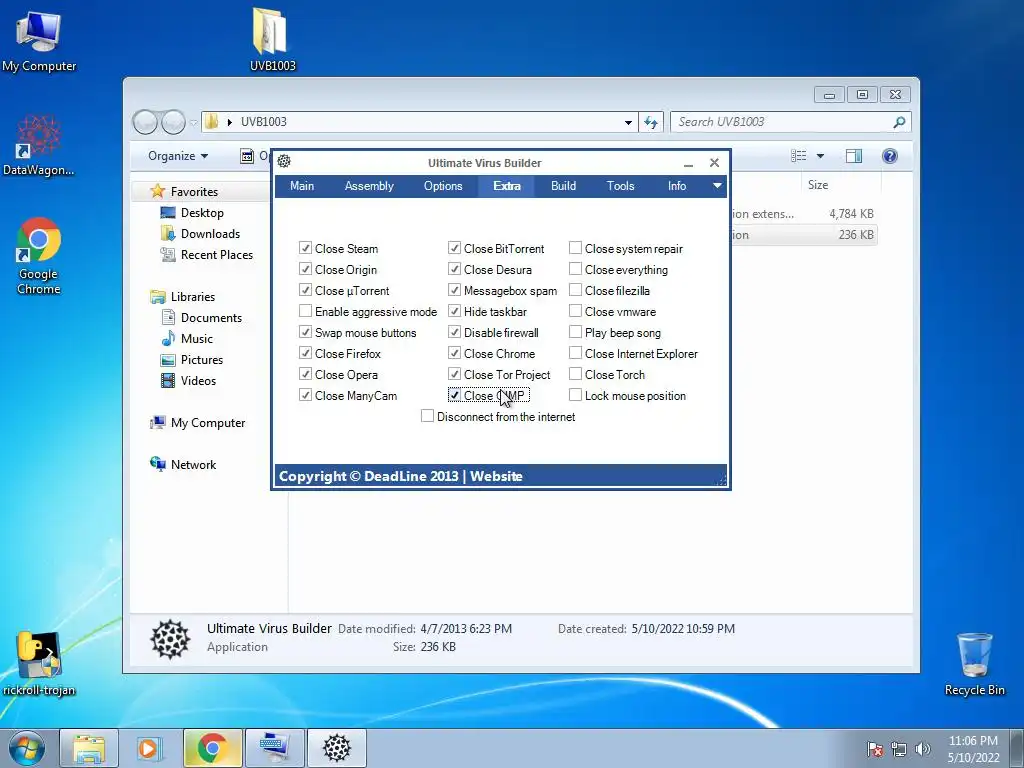Refresh the UVB1003 folder view
The image size is (1024, 768).
651,122
